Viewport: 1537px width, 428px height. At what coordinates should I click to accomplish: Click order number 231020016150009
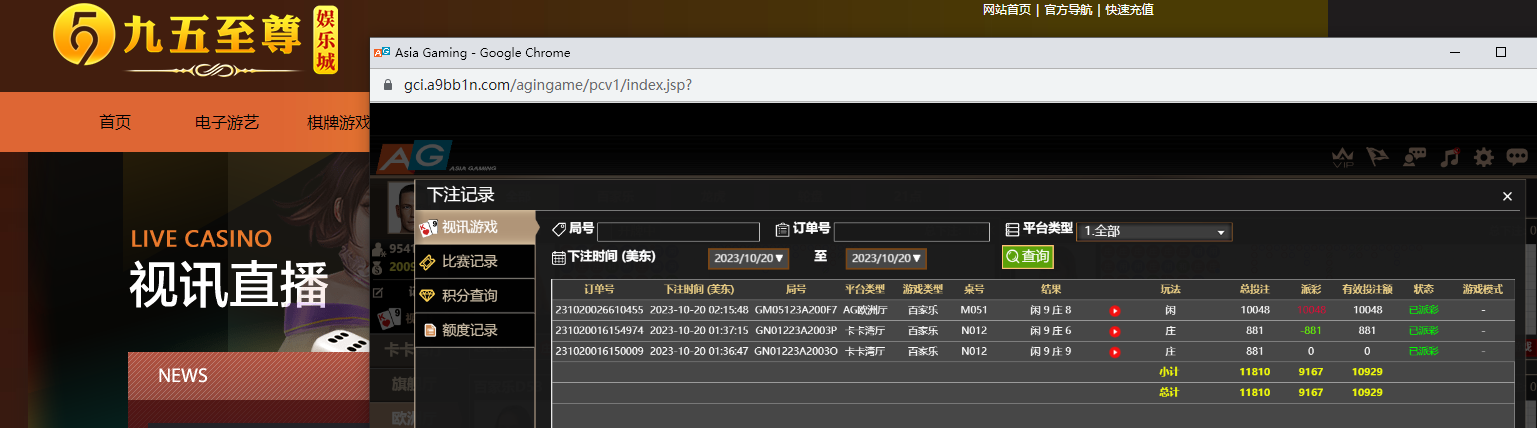click(599, 352)
